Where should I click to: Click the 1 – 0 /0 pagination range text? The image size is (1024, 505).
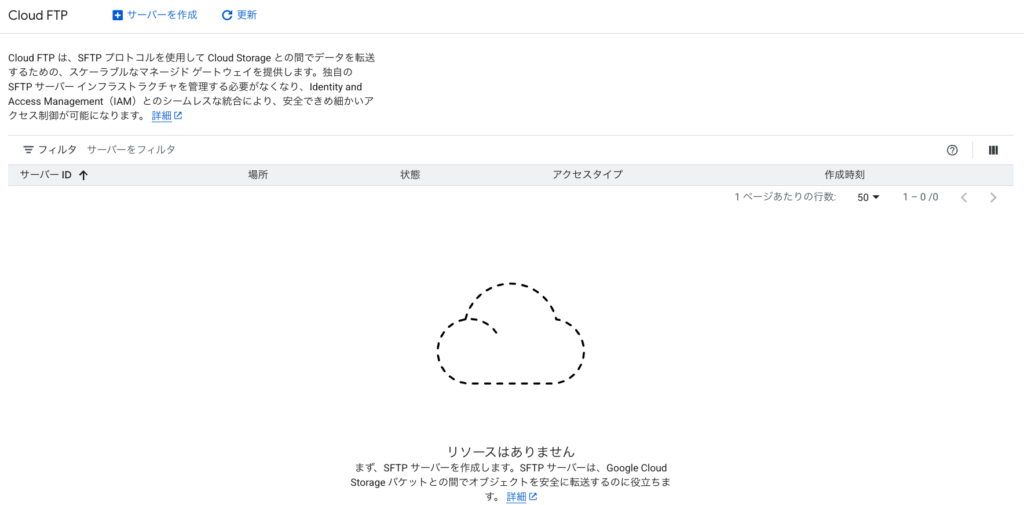point(920,197)
